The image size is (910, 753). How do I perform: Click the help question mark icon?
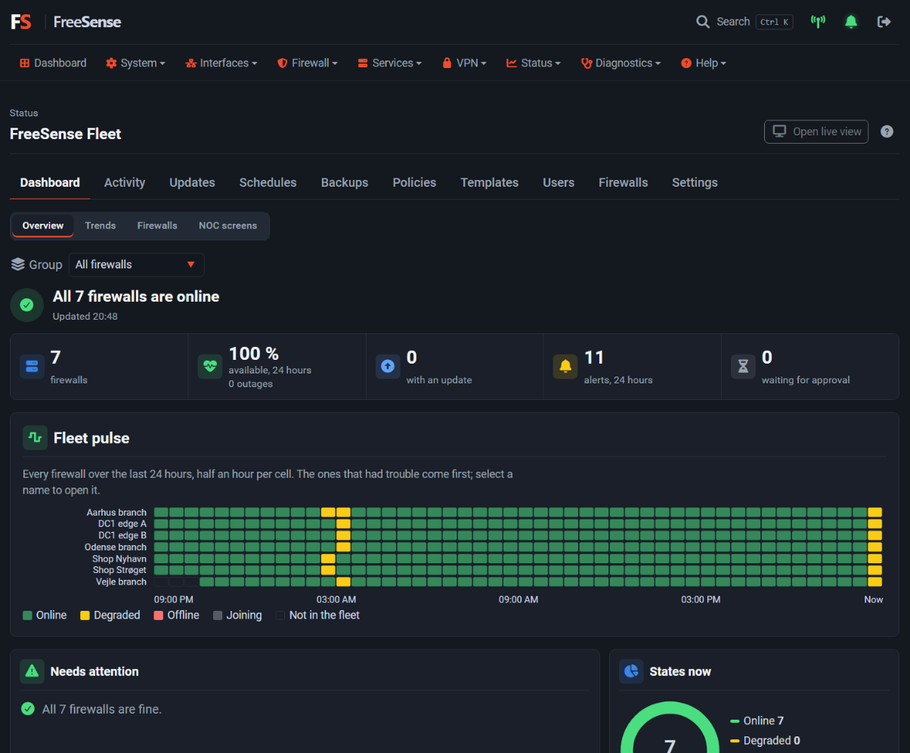click(x=886, y=132)
